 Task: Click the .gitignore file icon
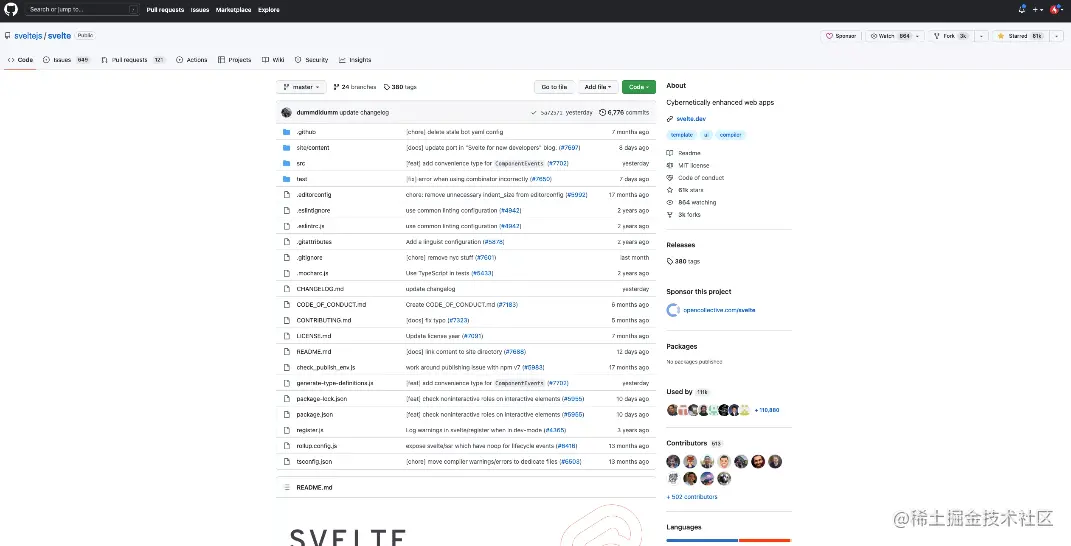[287, 258]
